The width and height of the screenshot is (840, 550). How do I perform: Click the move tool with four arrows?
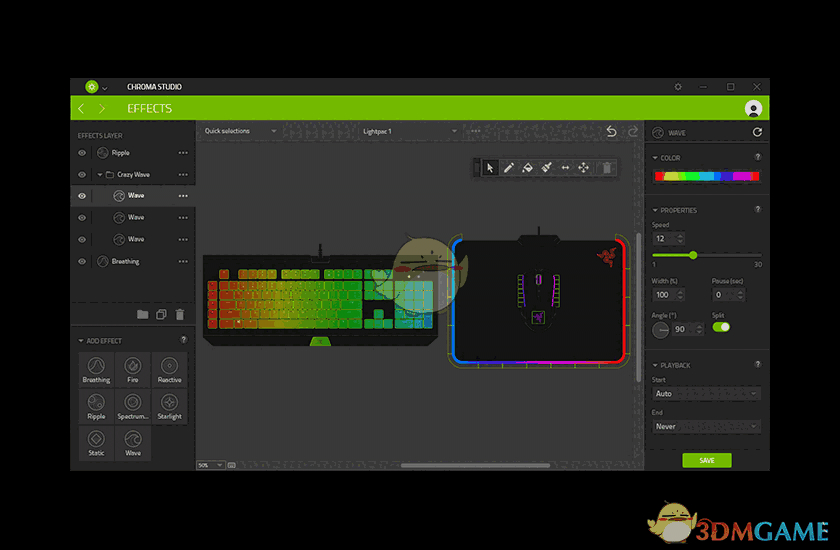pyautogui.click(x=583, y=168)
